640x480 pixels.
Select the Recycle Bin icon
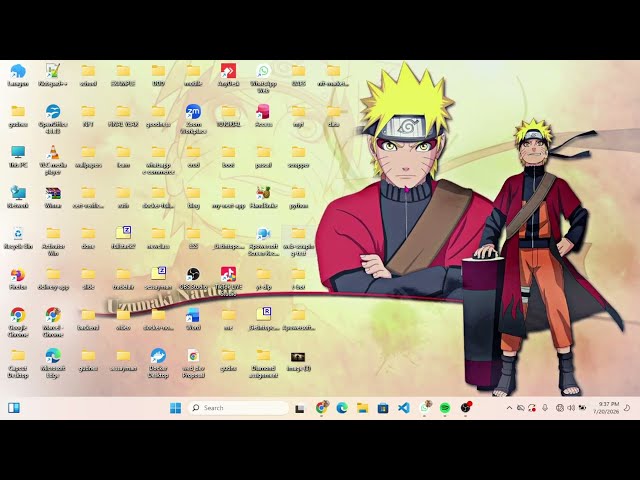pyautogui.click(x=18, y=238)
